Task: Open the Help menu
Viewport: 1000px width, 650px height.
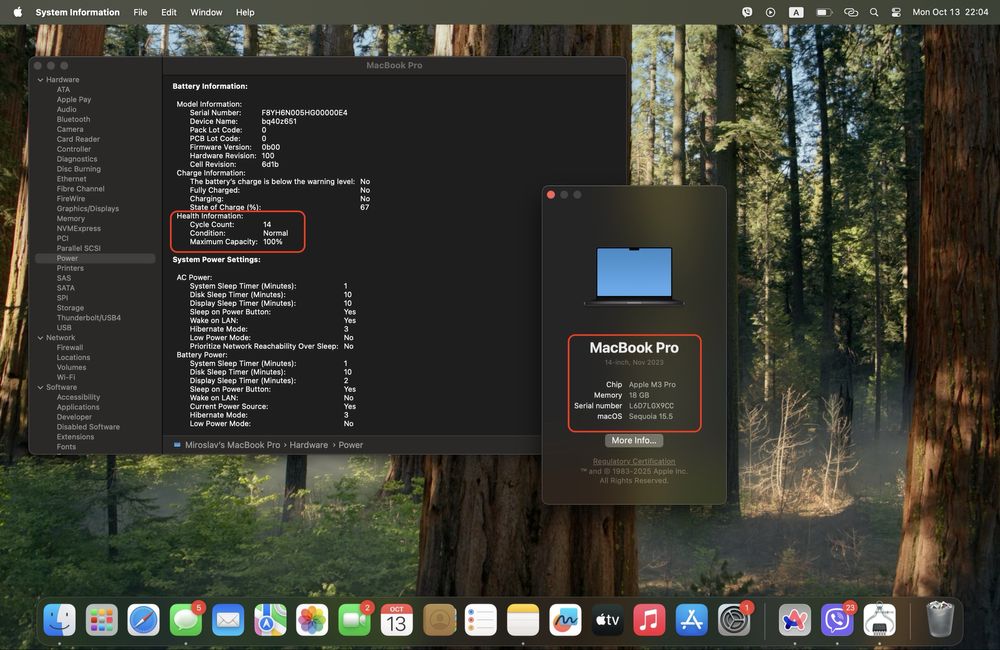Action: [x=245, y=11]
